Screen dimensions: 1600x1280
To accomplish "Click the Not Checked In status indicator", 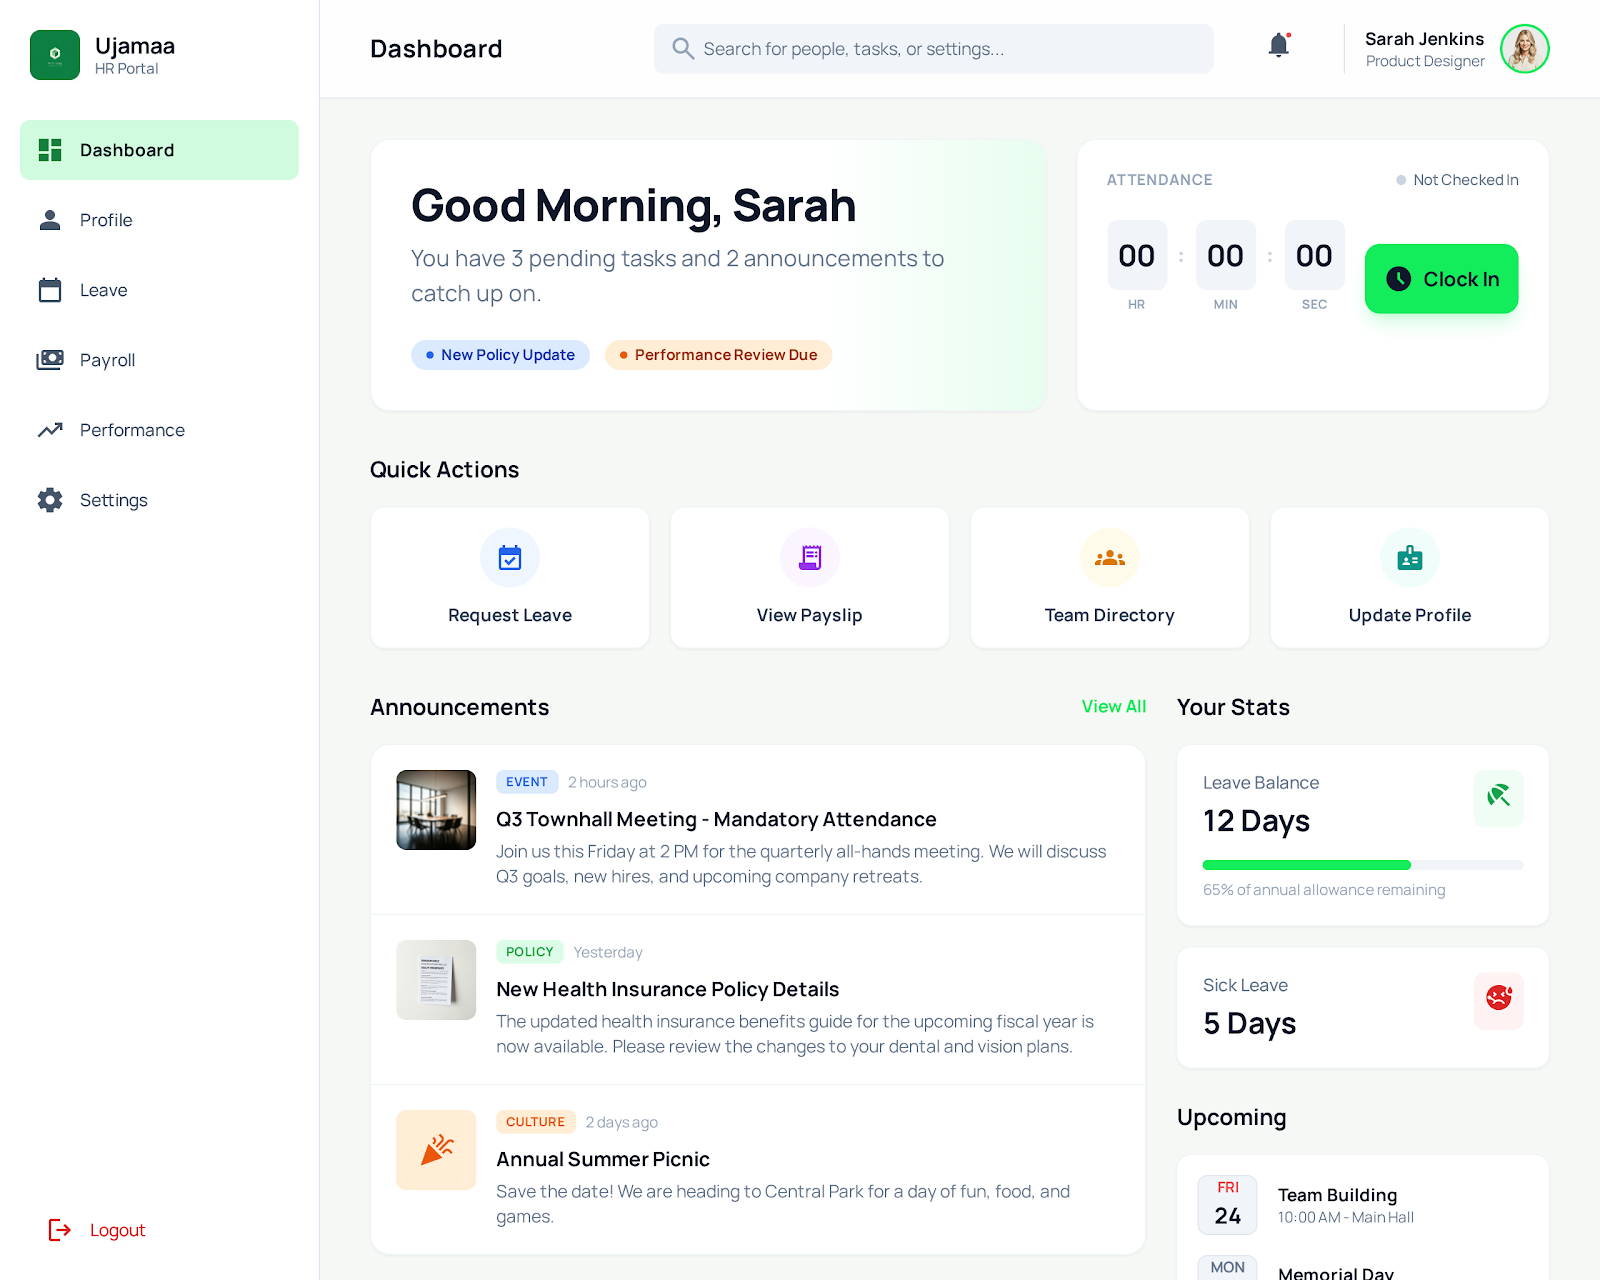I will 1457,180.
